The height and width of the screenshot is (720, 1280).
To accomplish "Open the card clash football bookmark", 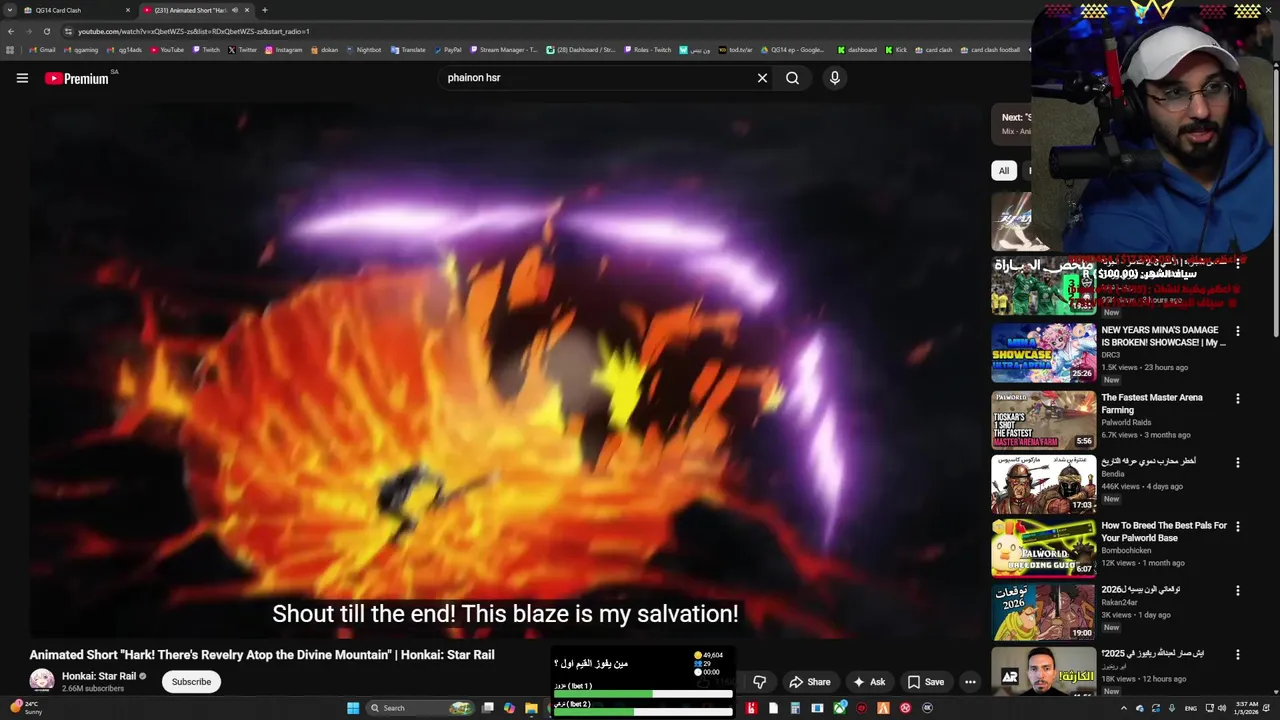I will click(990, 50).
